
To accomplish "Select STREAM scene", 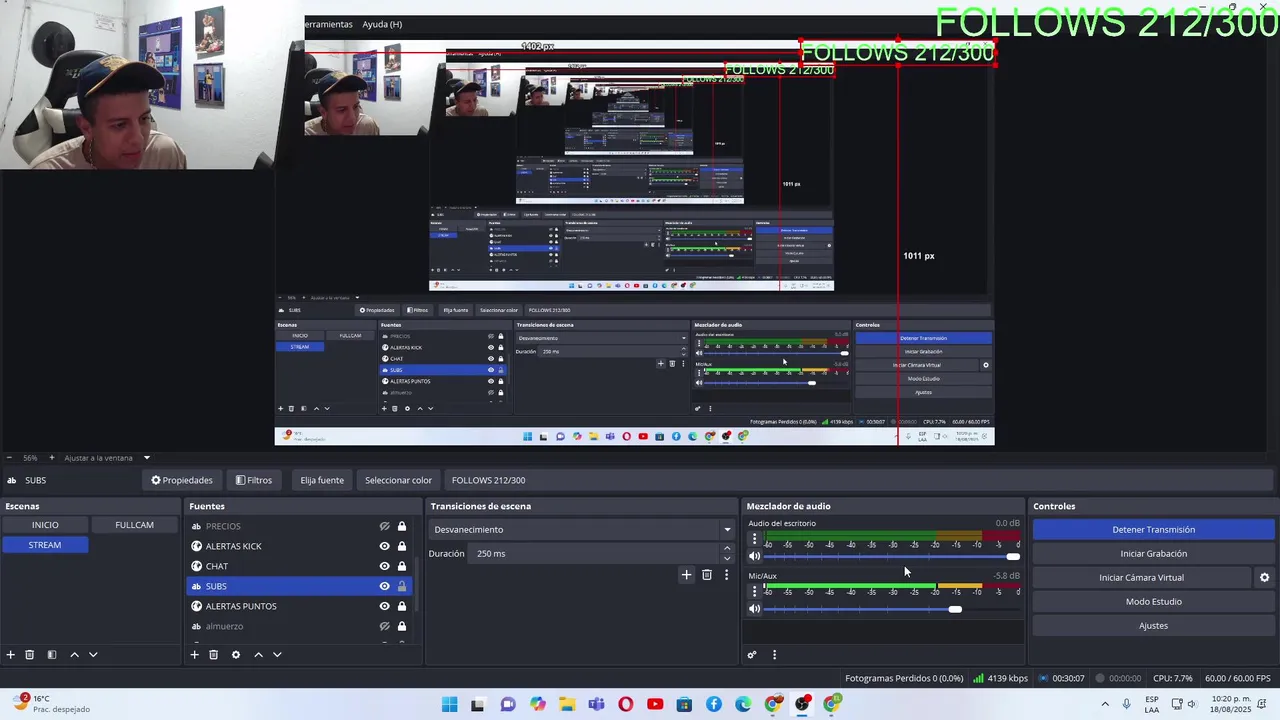I will [45, 545].
